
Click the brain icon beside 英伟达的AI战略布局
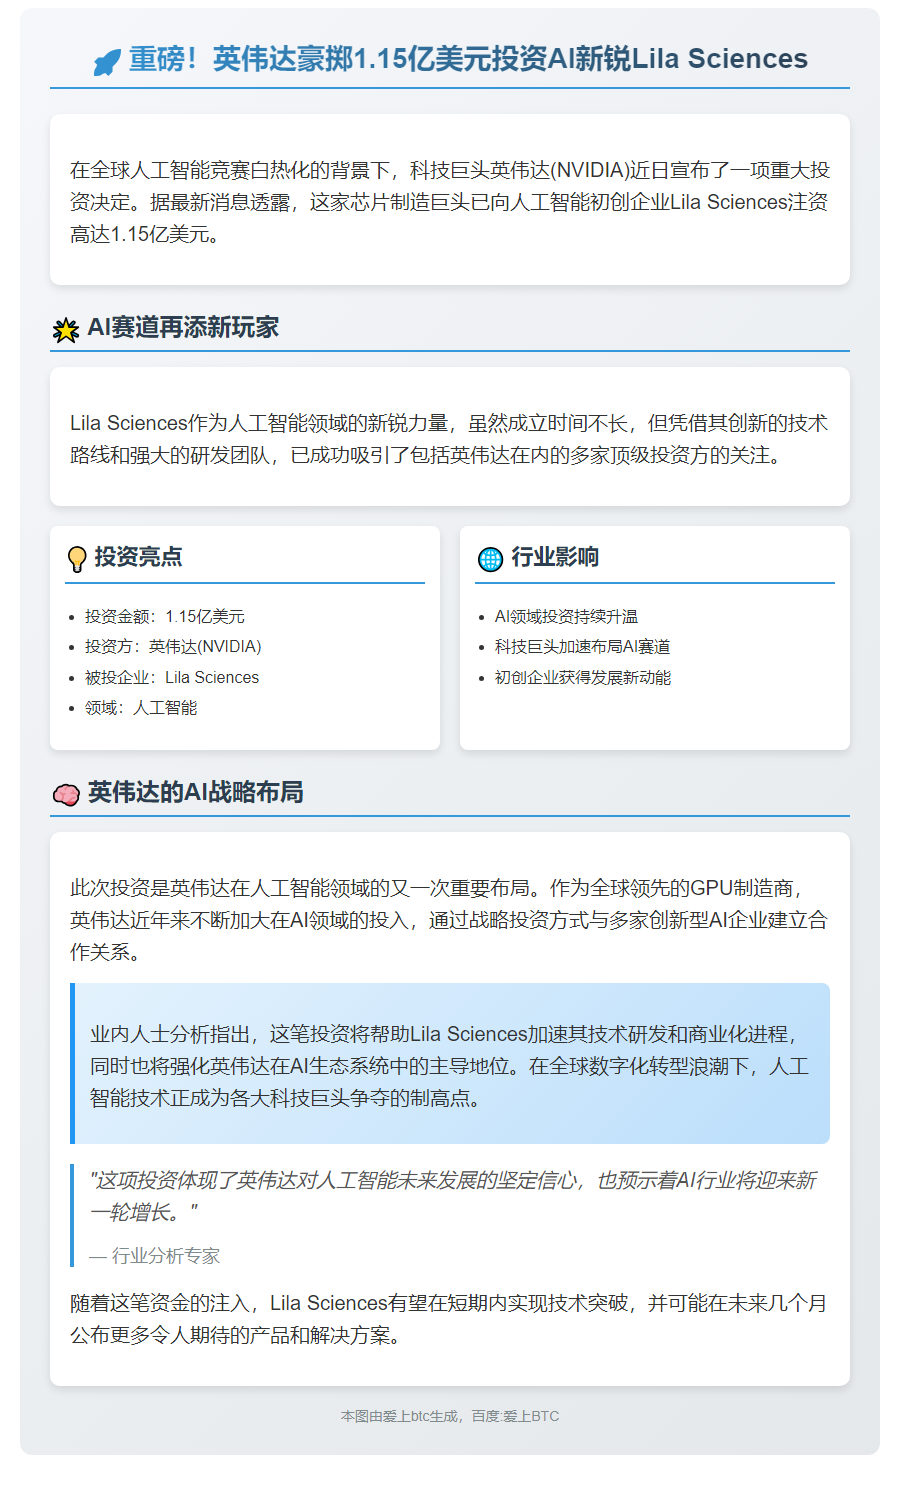66,794
